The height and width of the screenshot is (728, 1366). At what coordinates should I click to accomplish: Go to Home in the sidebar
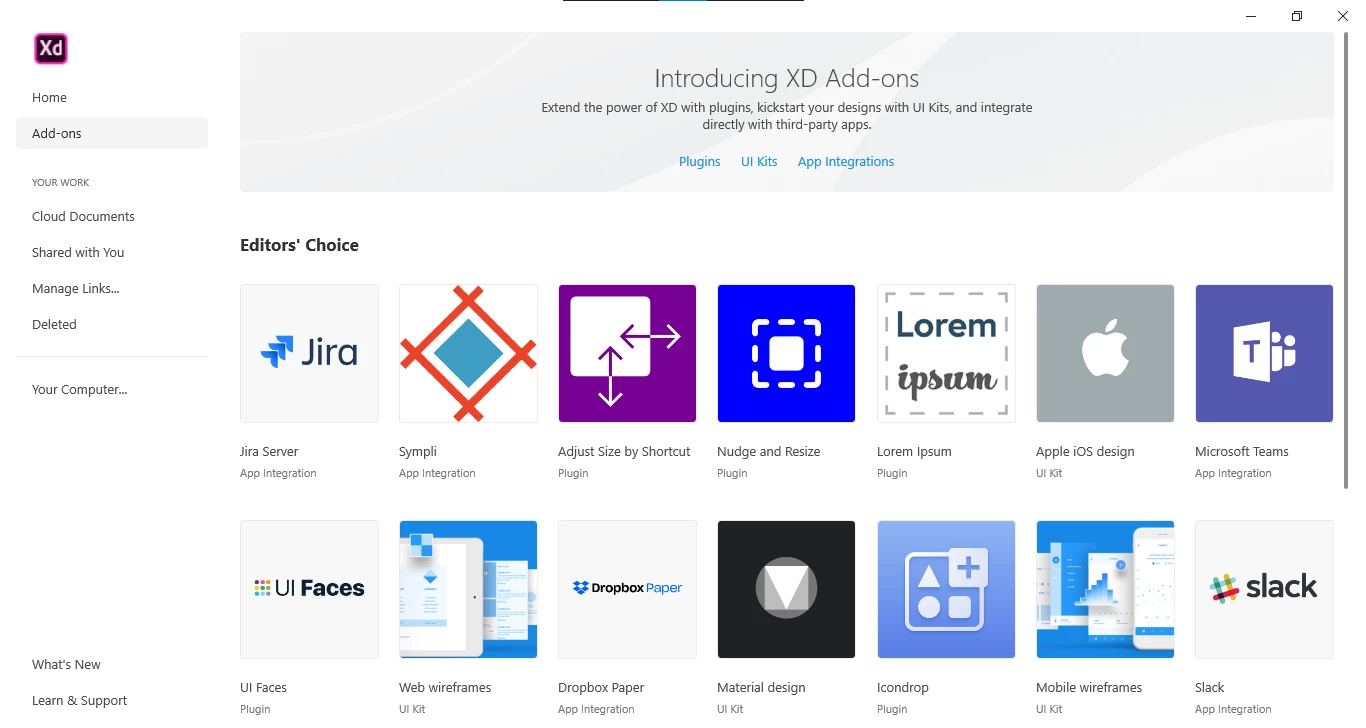tap(112, 97)
